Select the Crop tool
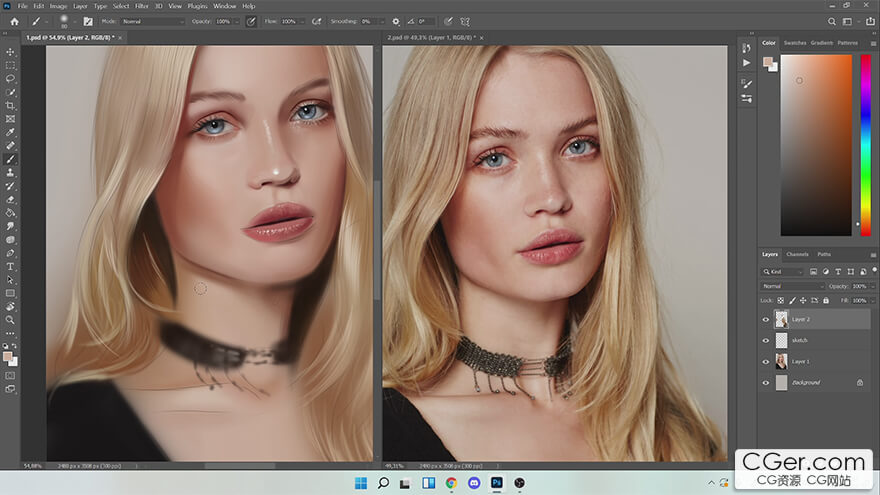Image resolution: width=880 pixels, height=495 pixels. [x=10, y=106]
